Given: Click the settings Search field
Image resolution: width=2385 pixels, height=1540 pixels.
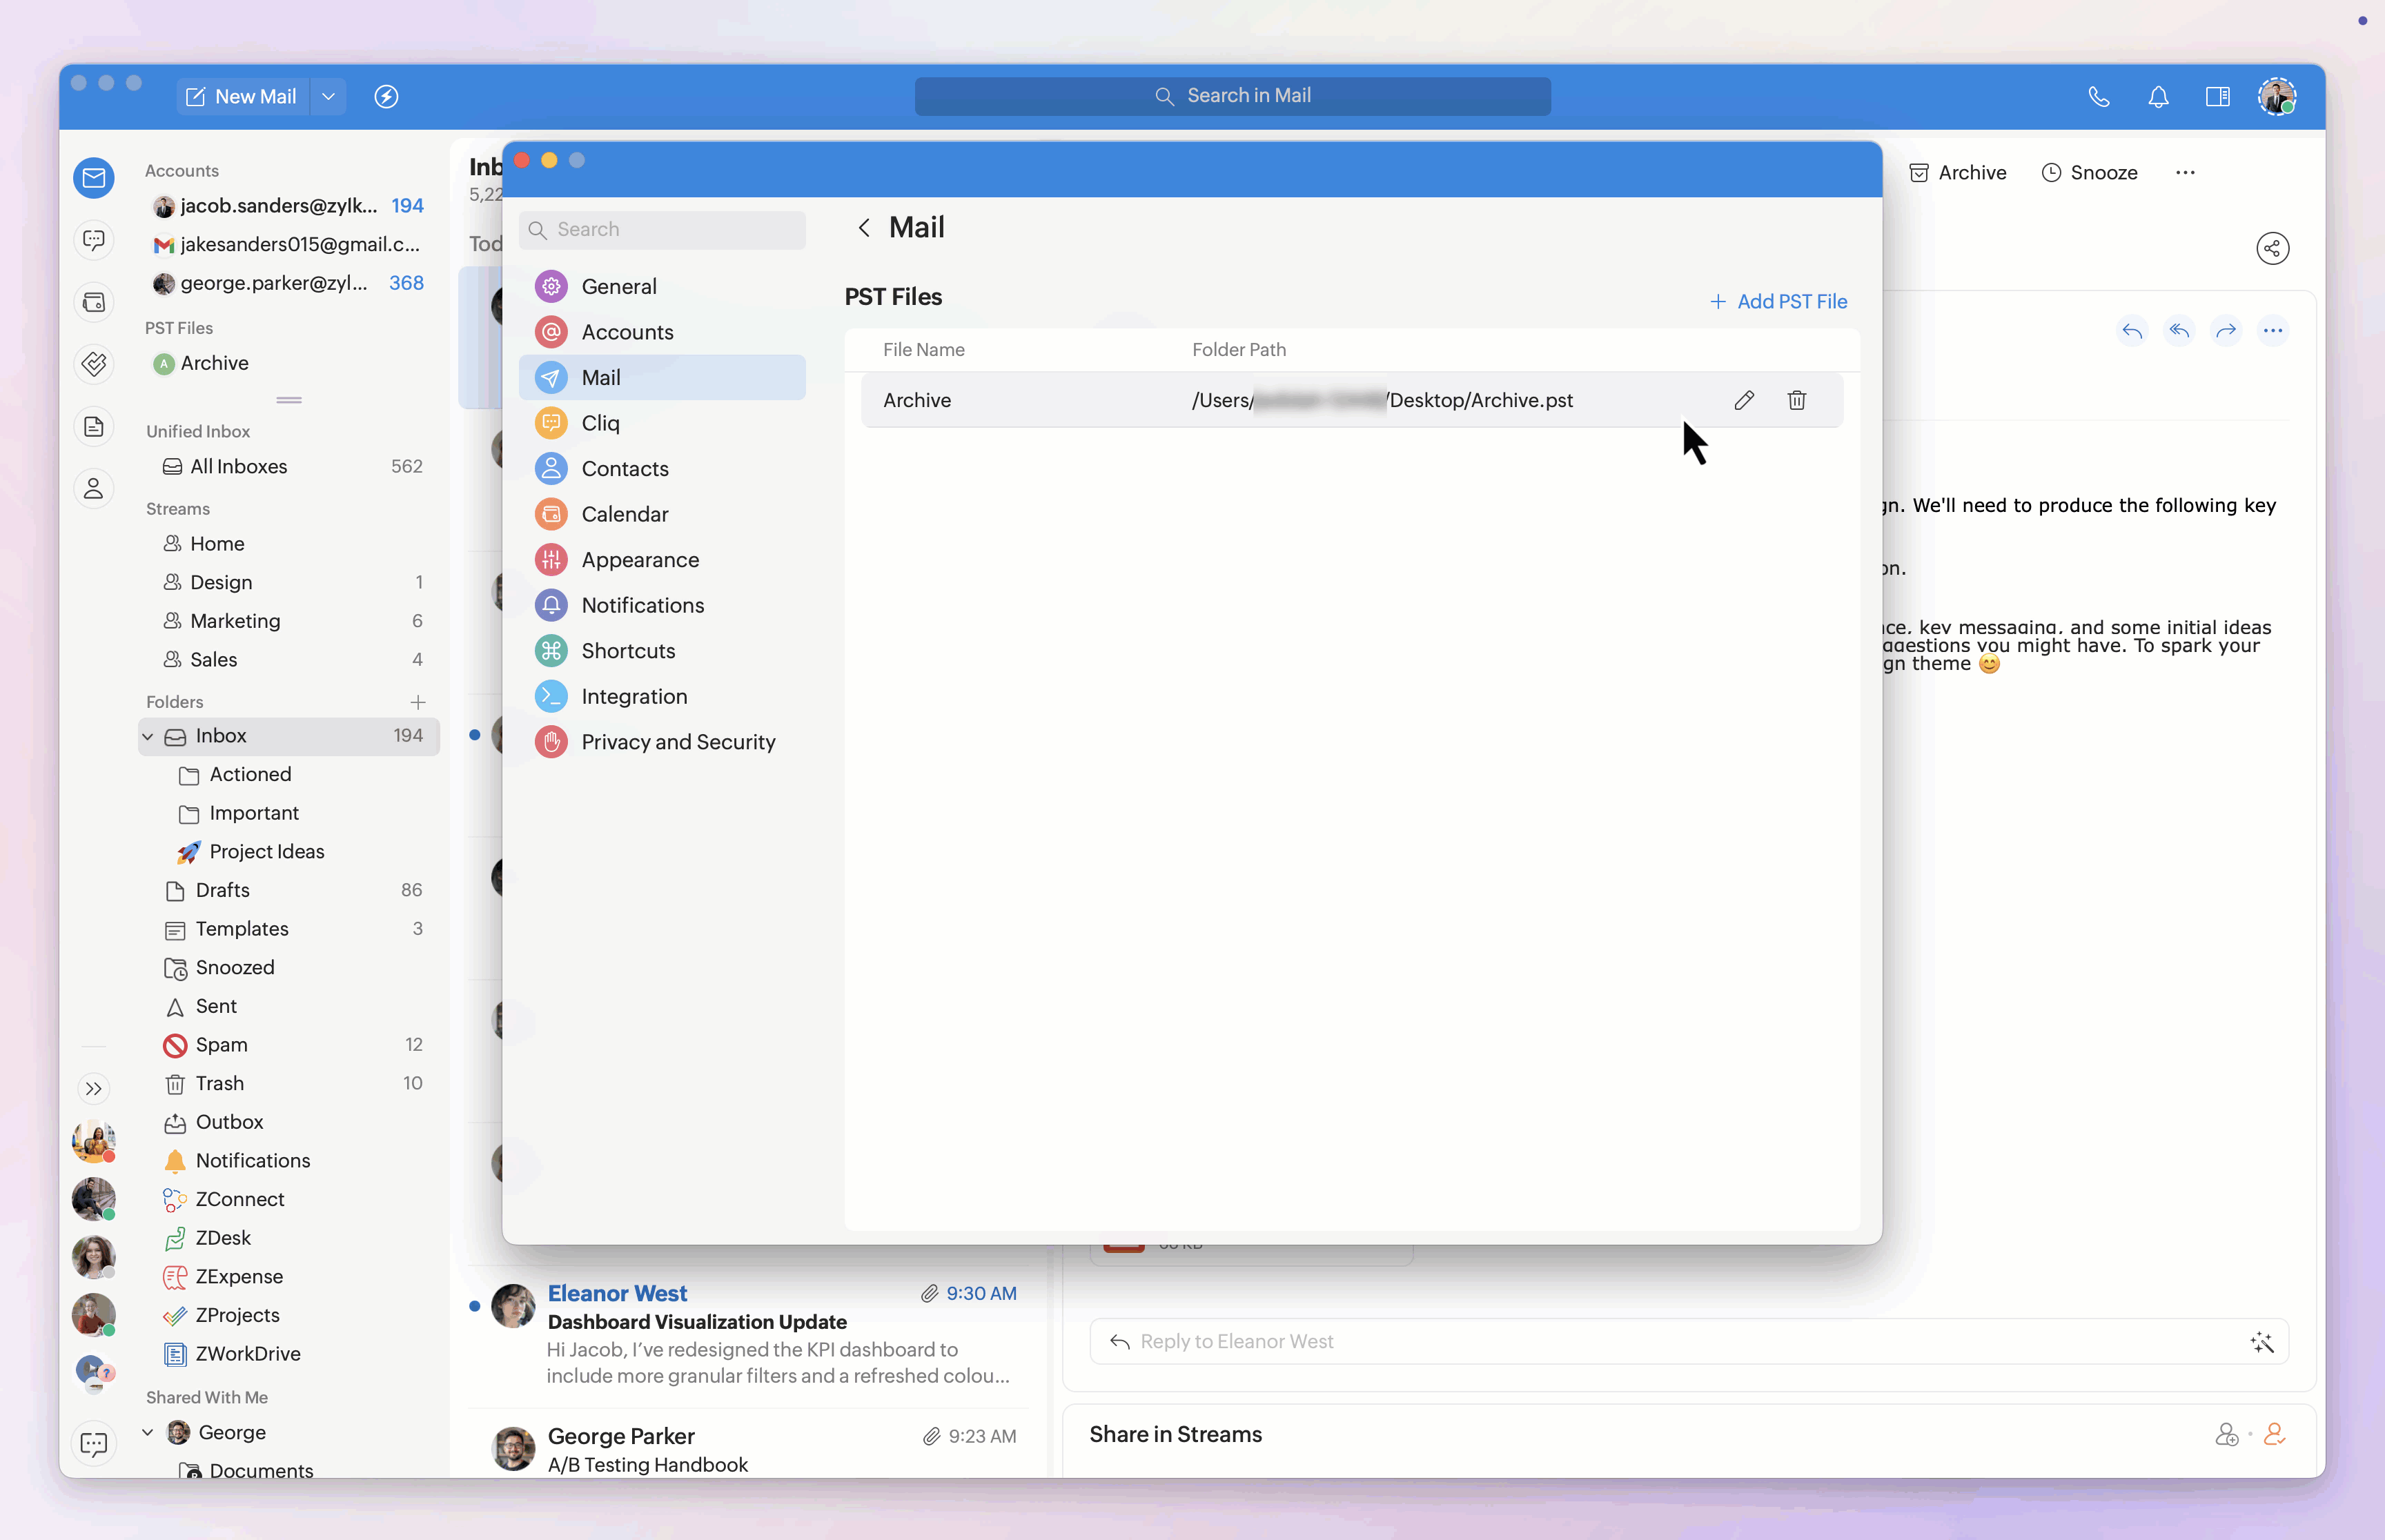Looking at the screenshot, I should pos(662,229).
